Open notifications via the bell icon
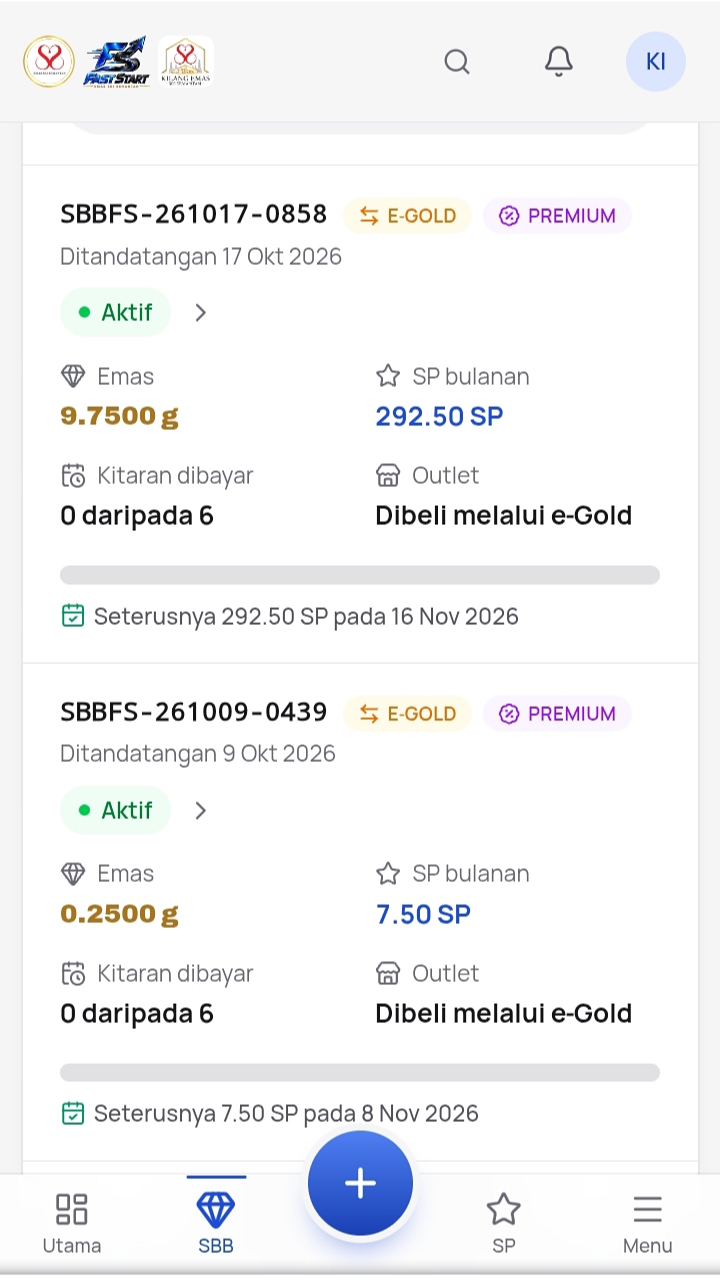 (559, 62)
